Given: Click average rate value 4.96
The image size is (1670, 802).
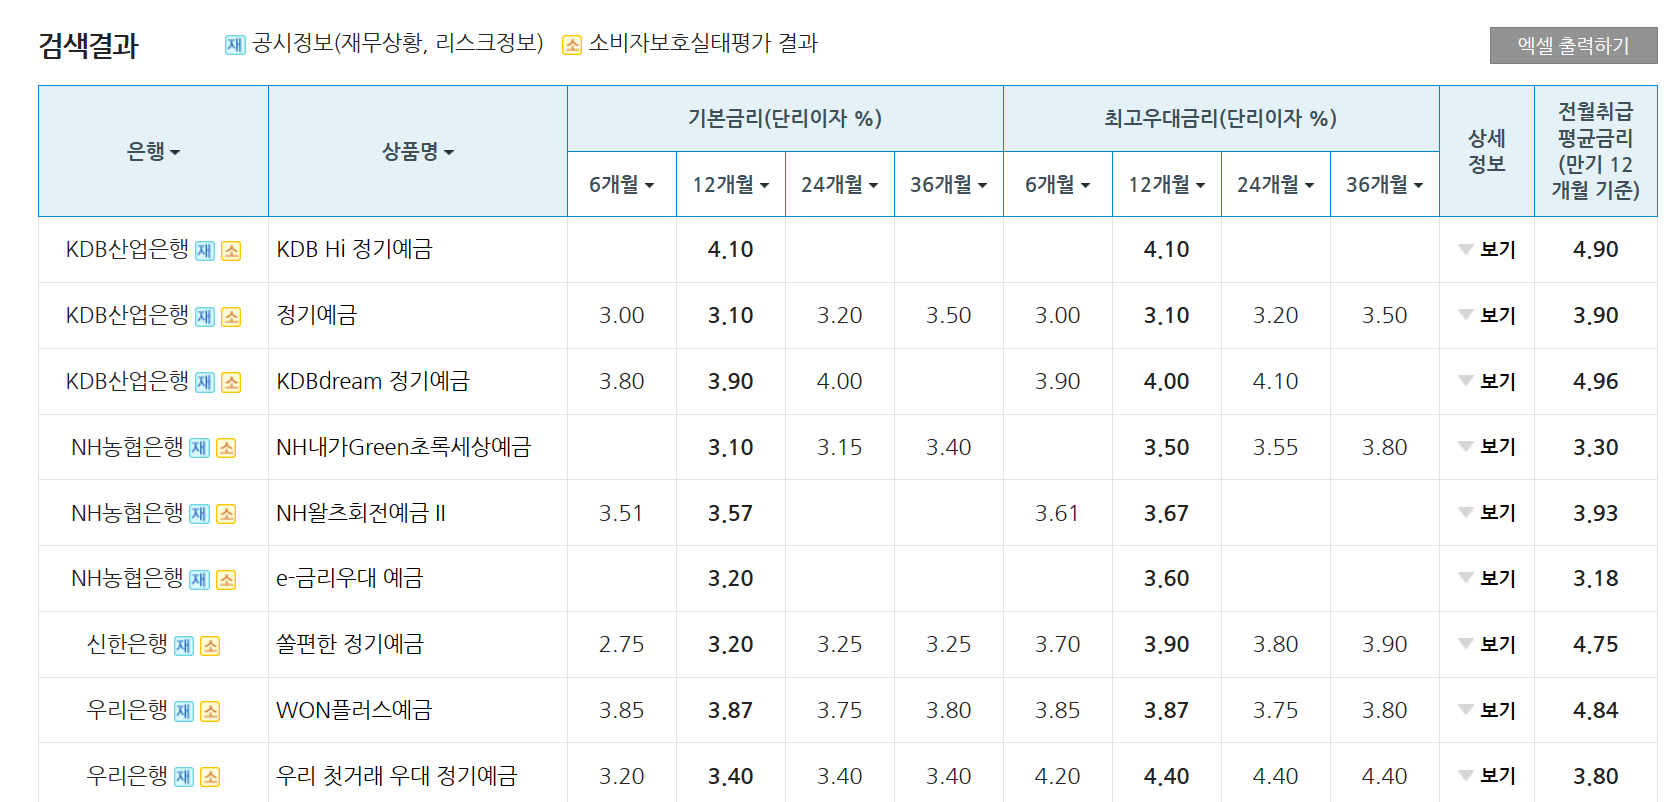Looking at the screenshot, I should click(1595, 381).
